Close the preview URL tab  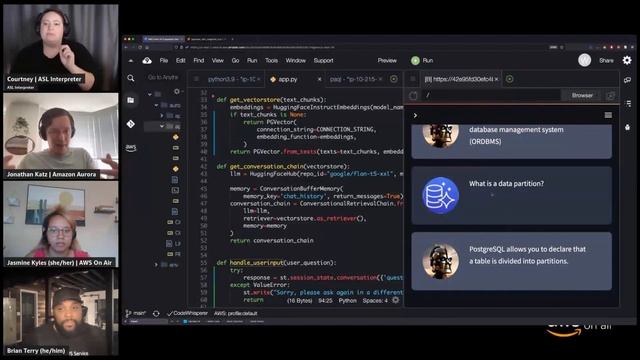click(x=496, y=79)
